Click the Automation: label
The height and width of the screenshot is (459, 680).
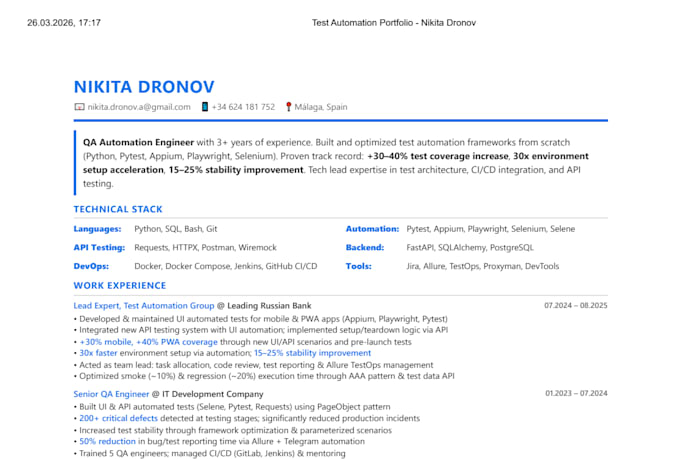pyautogui.click(x=372, y=229)
